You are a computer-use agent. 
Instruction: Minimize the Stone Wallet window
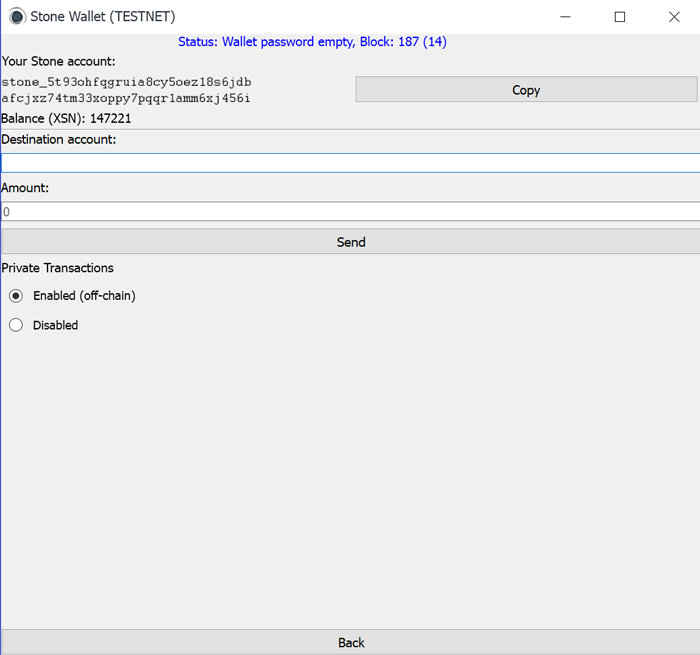click(565, 17)
